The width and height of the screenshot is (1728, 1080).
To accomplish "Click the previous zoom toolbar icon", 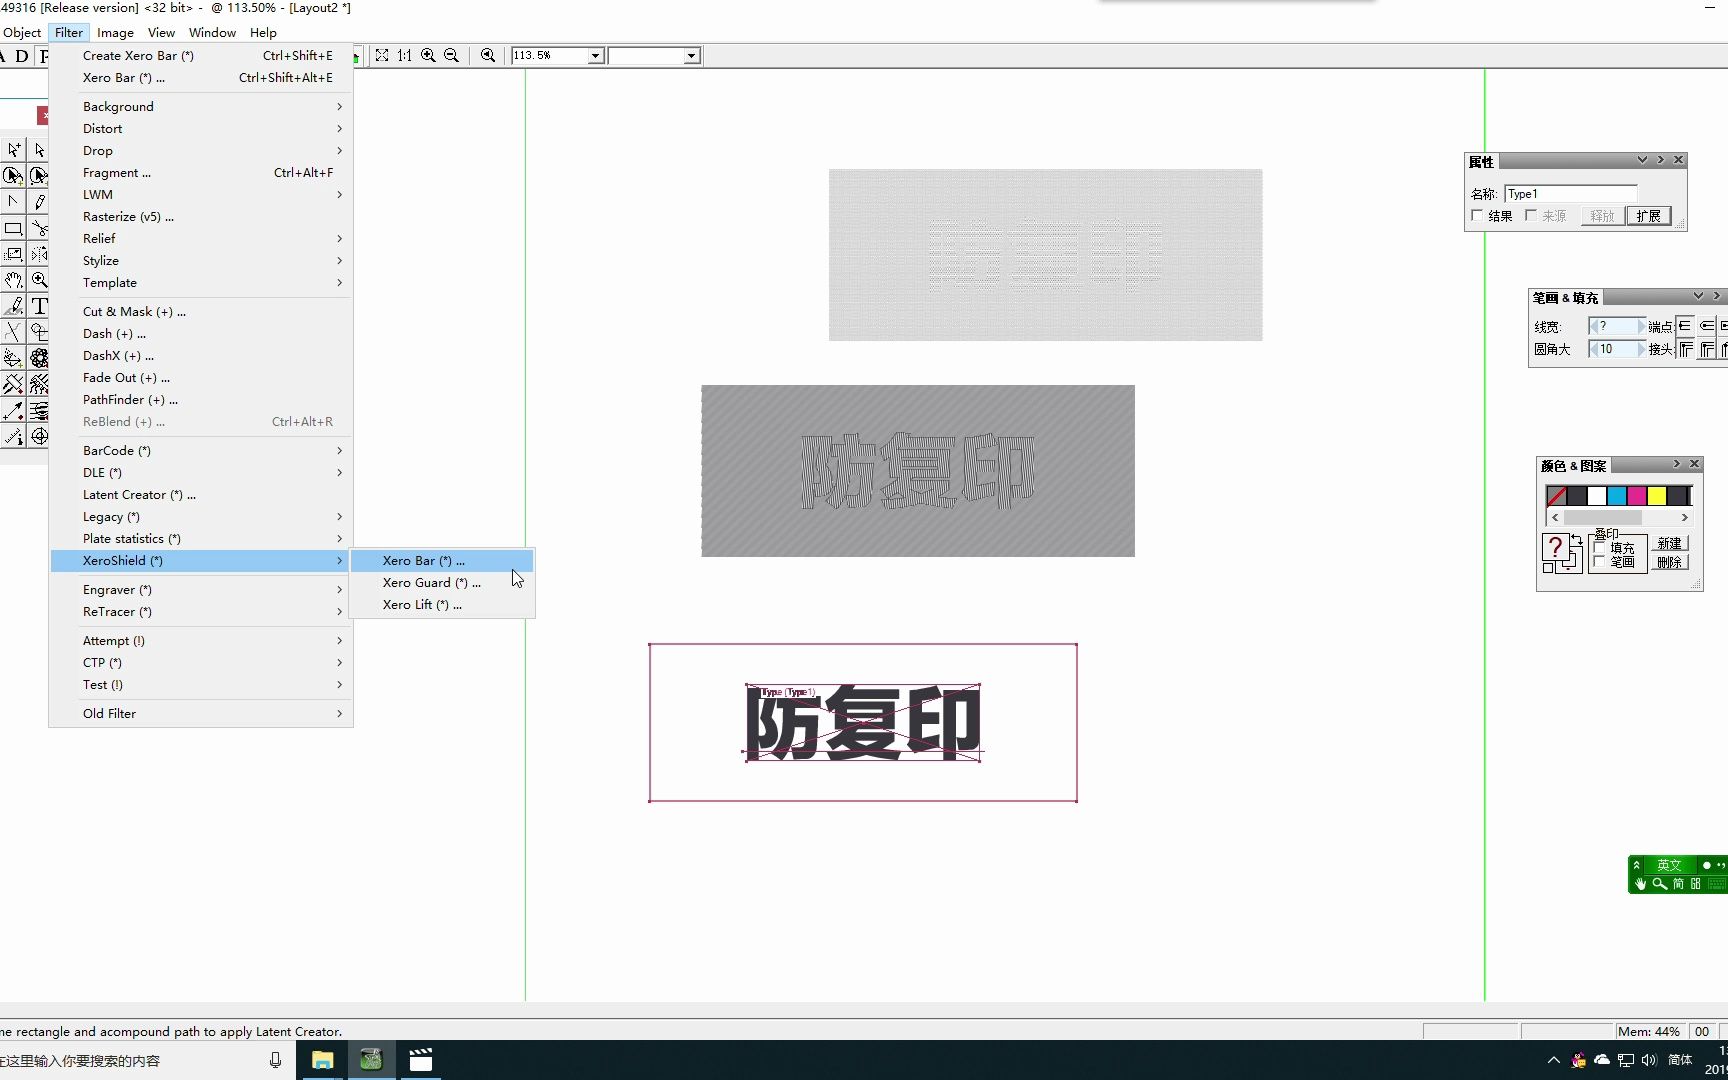I will coord(488,56).
